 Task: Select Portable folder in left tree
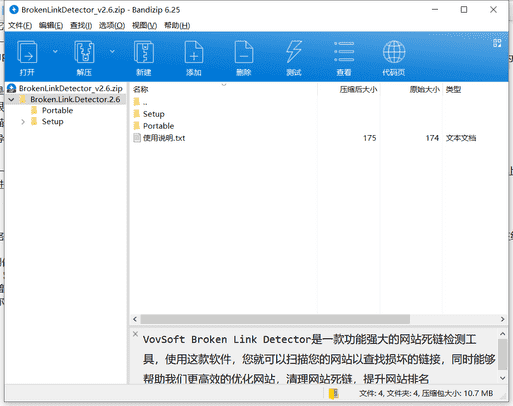[57, 110]
